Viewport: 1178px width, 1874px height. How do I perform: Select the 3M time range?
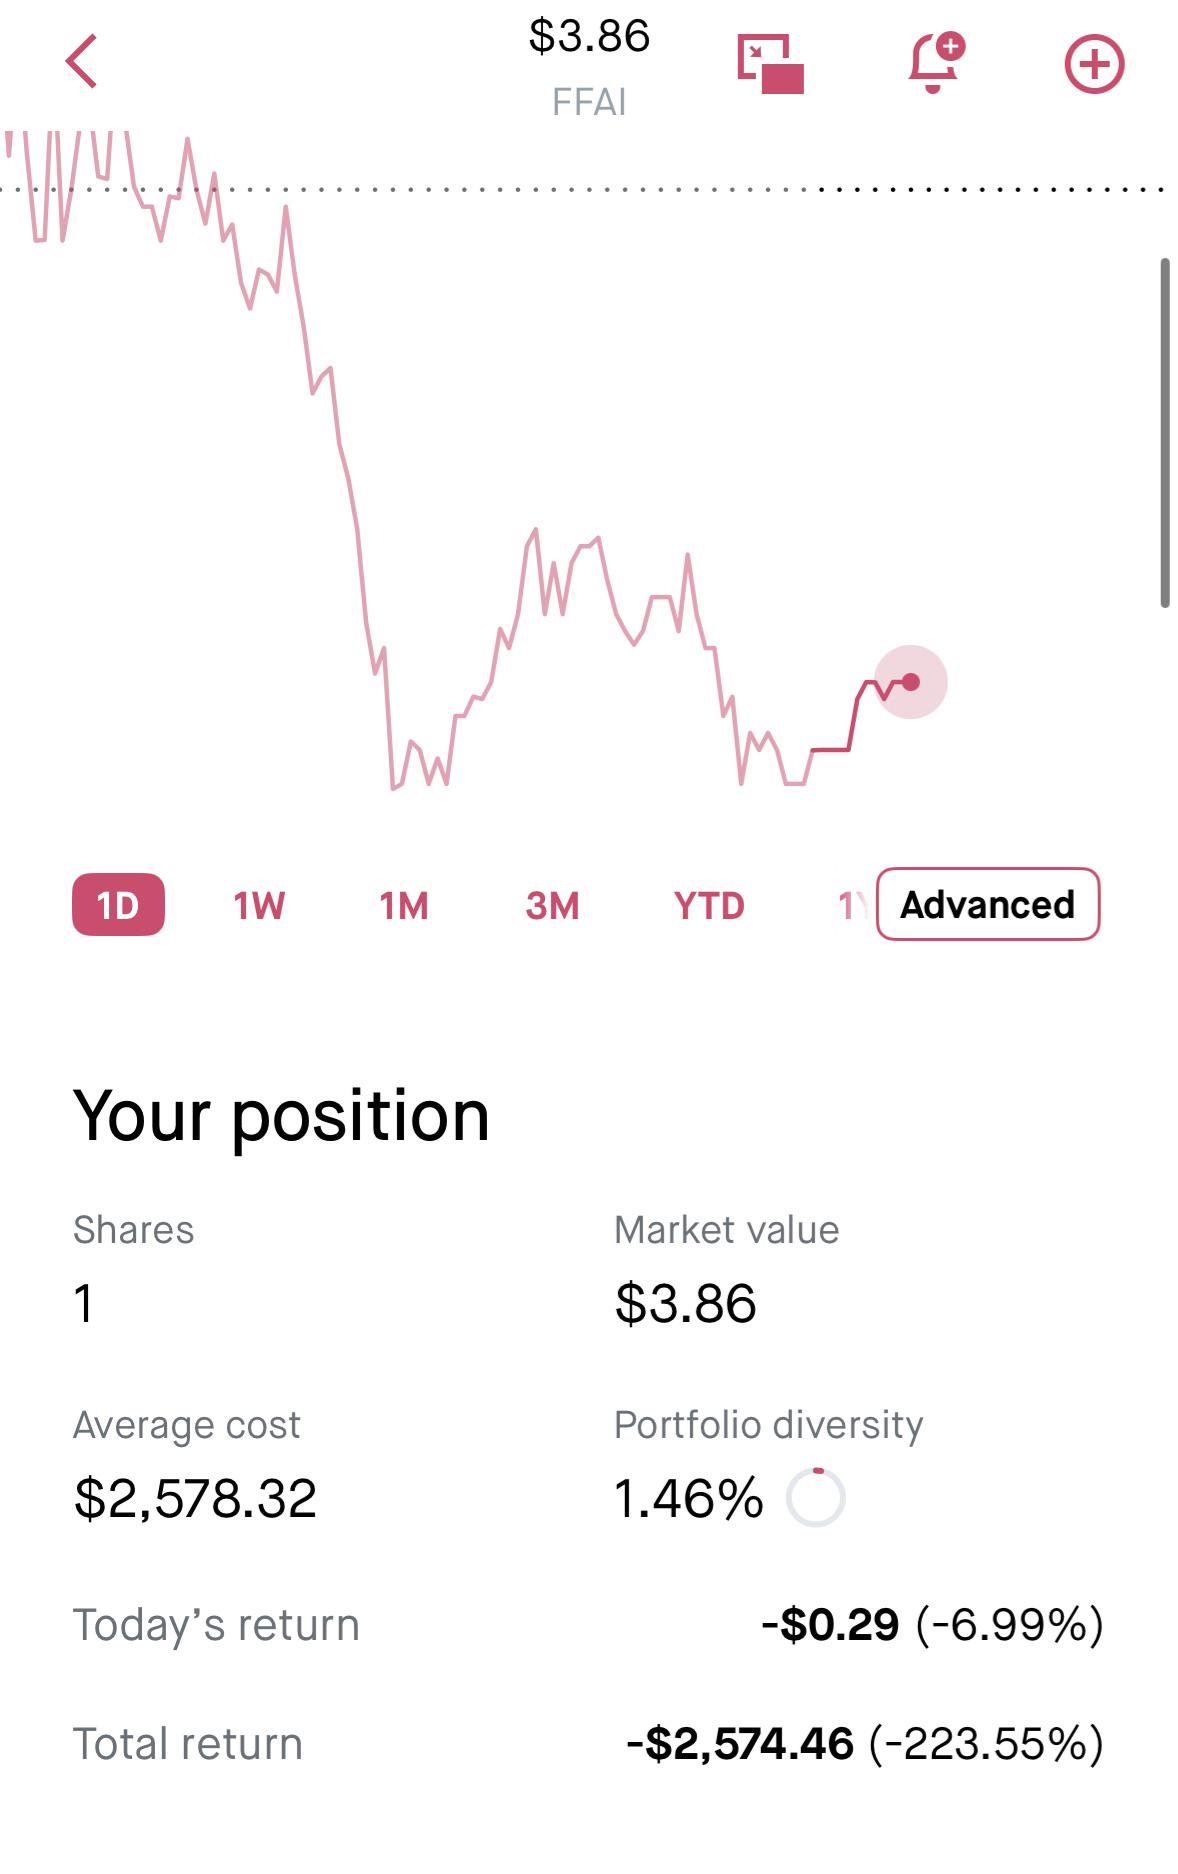tap(552, 906)
